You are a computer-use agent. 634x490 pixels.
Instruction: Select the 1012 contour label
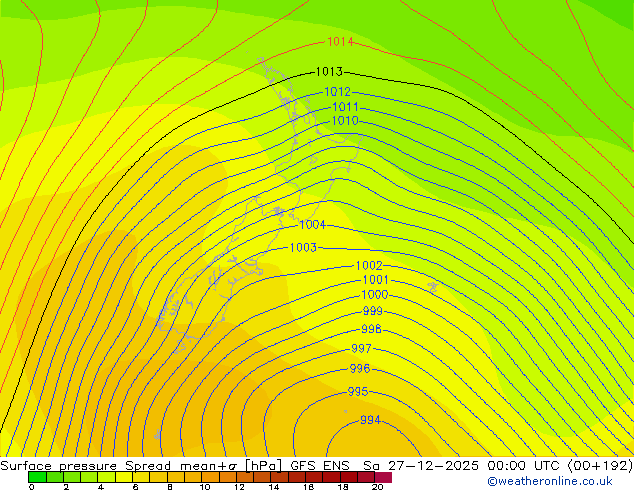click(x=338, y=92)
